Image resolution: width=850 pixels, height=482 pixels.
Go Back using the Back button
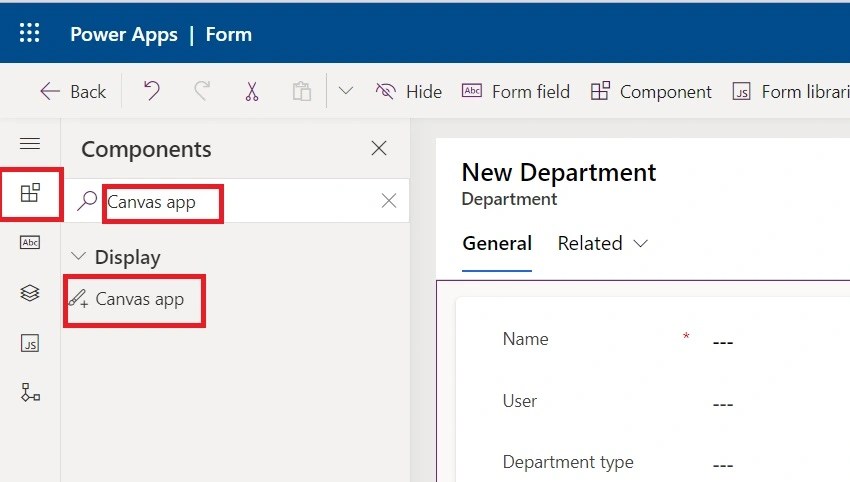point(73,91)
